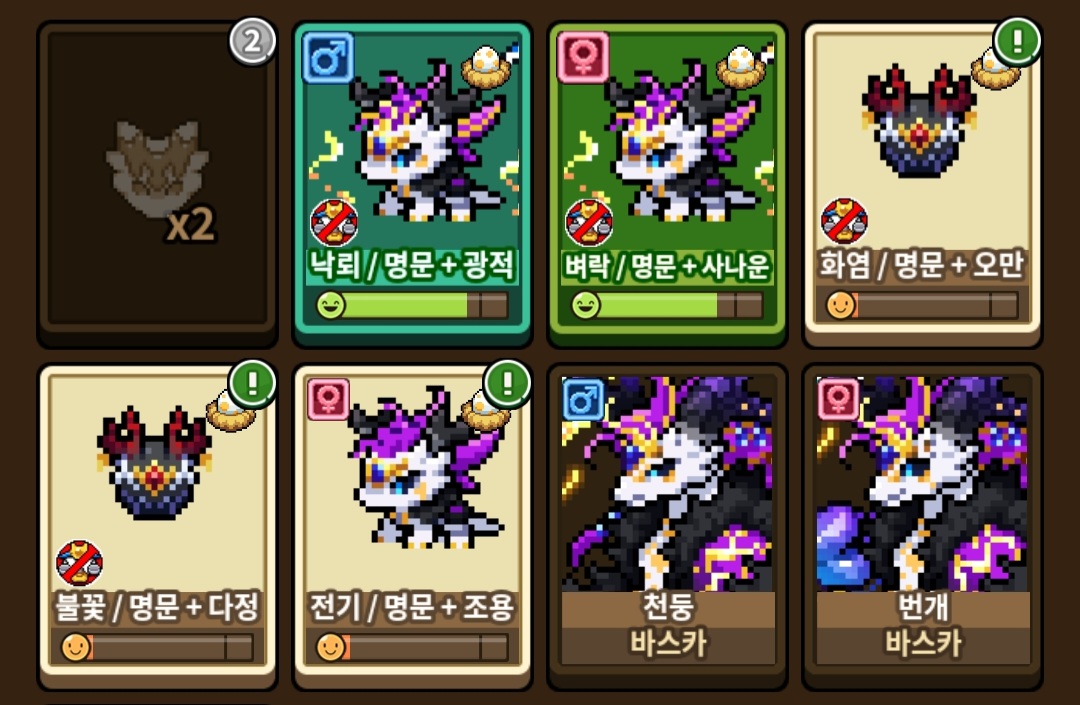Click the 화염 / 명문 + 오만 label
Screen dimensions: 1080x705
(x=922, y=264)
